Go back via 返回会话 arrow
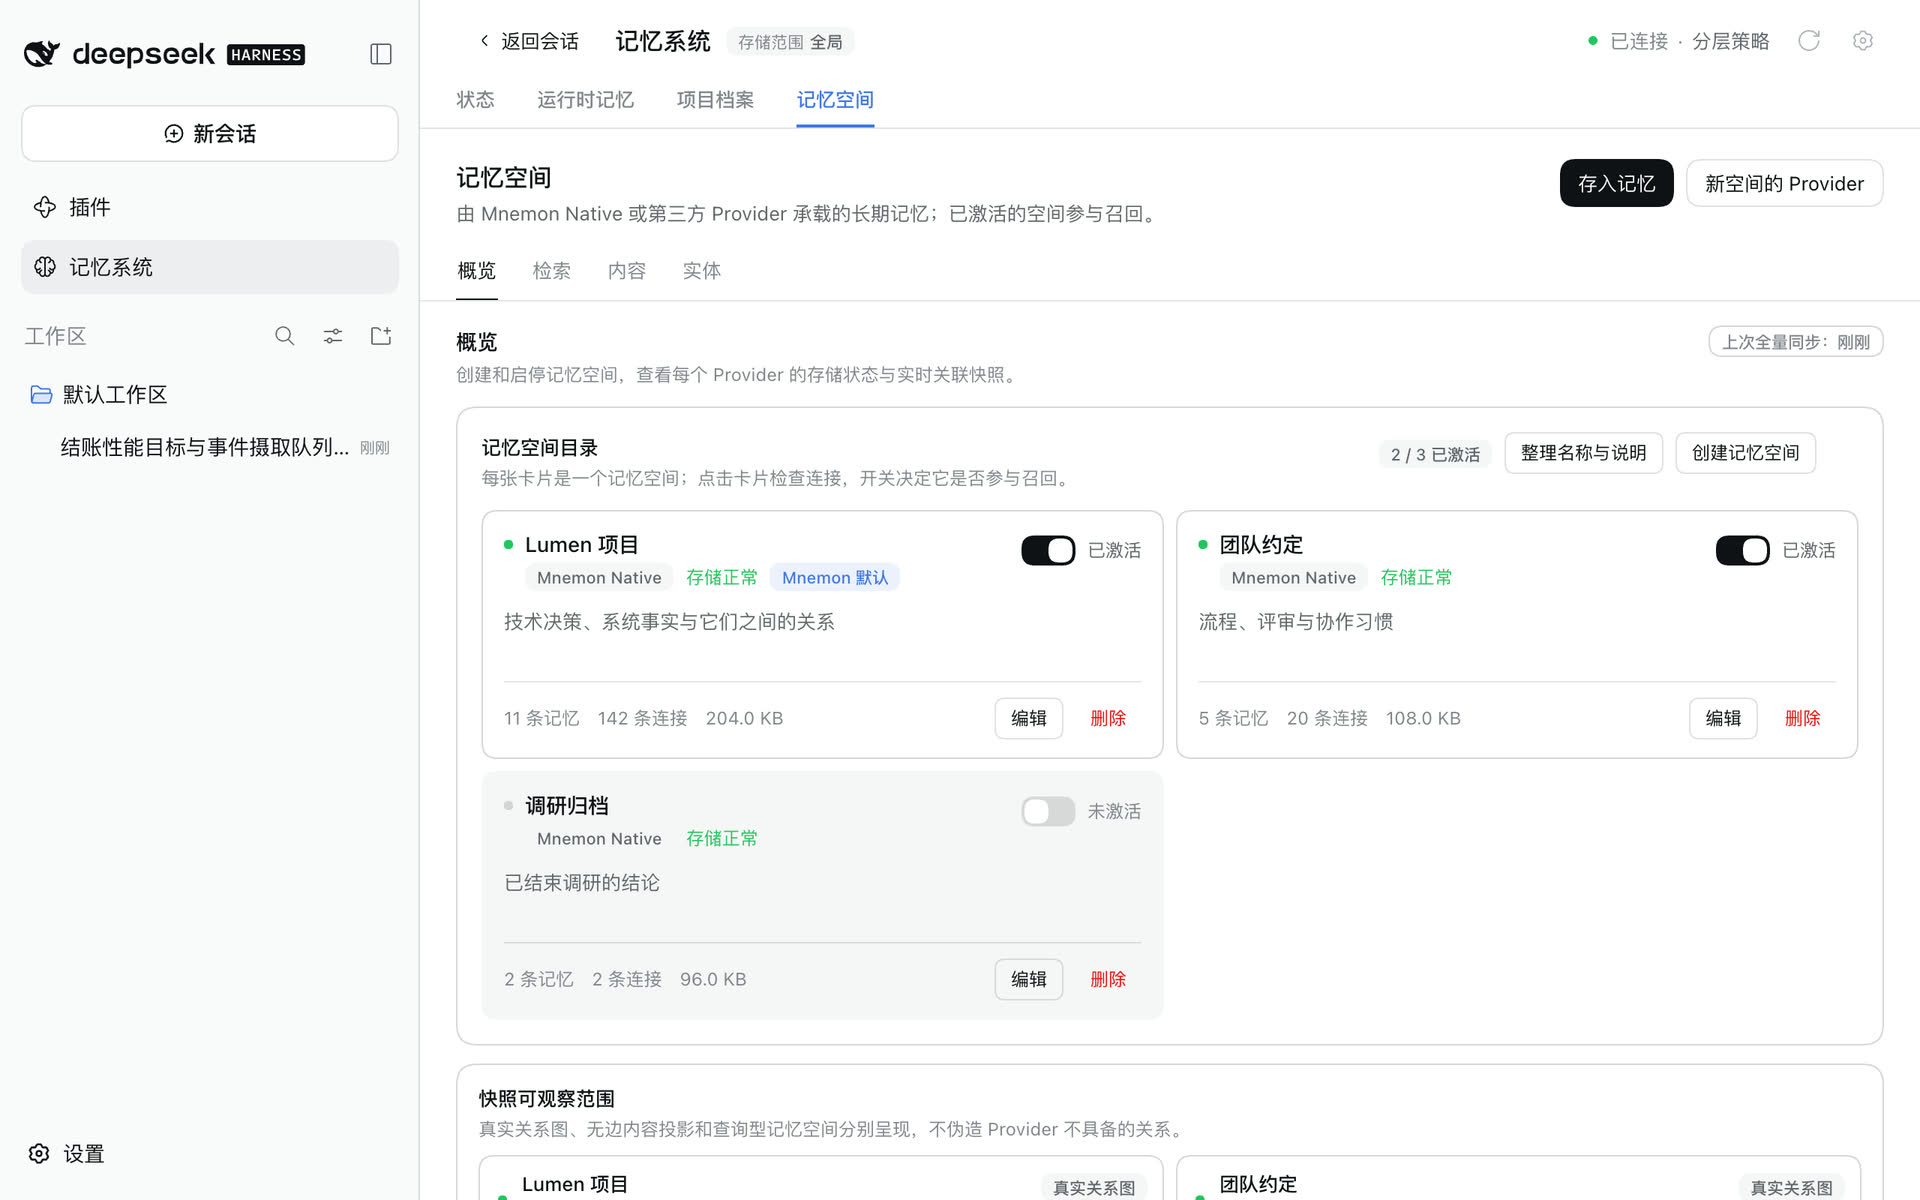 [x=528, y=41]
